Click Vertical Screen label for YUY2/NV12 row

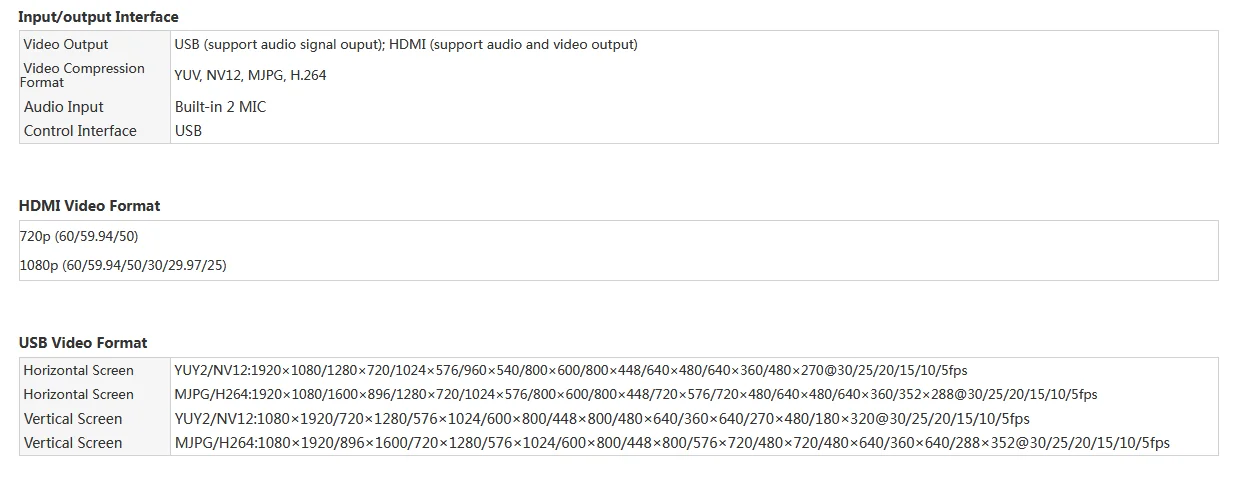click(x=73, y=419)
